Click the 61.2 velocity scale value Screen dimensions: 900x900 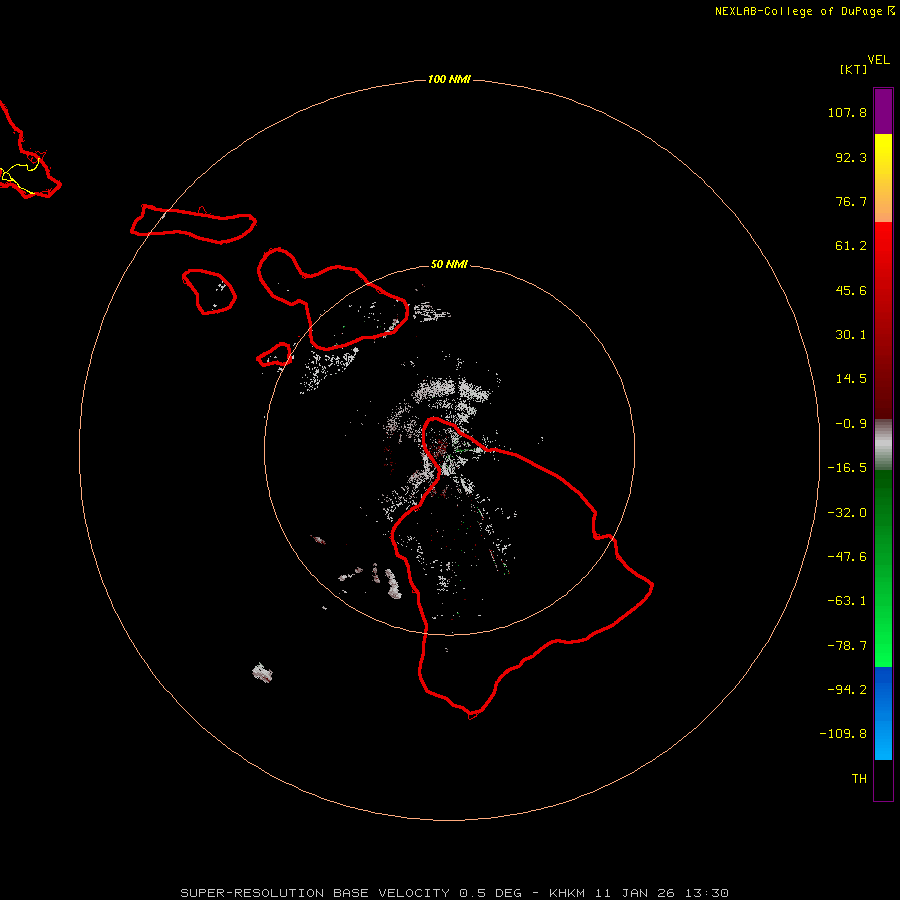click(x=851, y=246)
